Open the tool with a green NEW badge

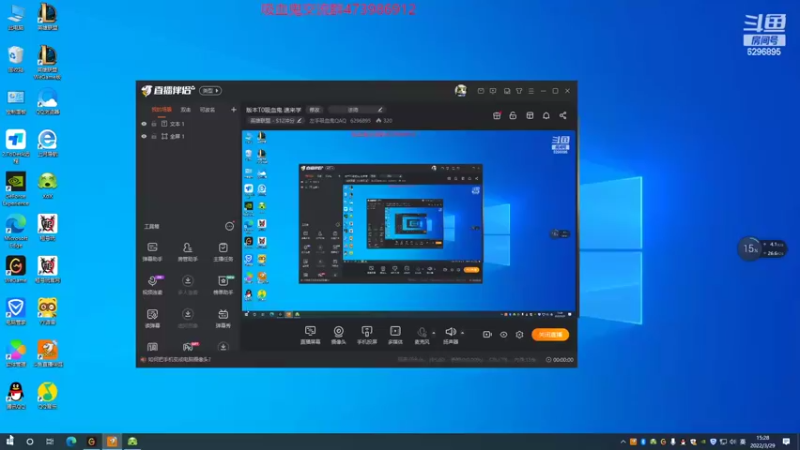[x=223, y=285]
